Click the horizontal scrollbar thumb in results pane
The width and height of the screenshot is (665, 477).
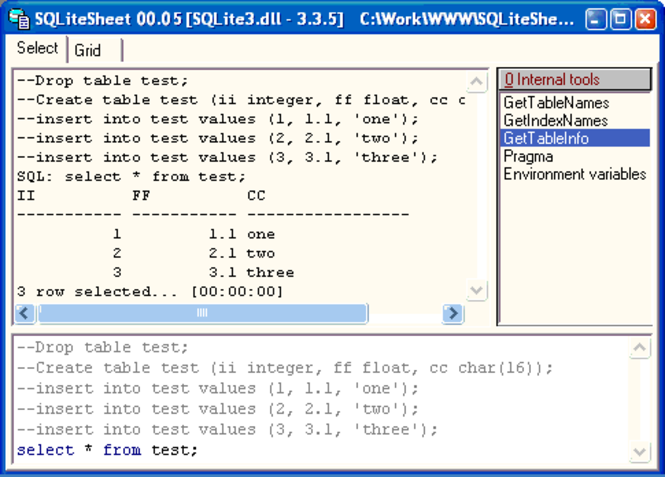pos(202,313)
